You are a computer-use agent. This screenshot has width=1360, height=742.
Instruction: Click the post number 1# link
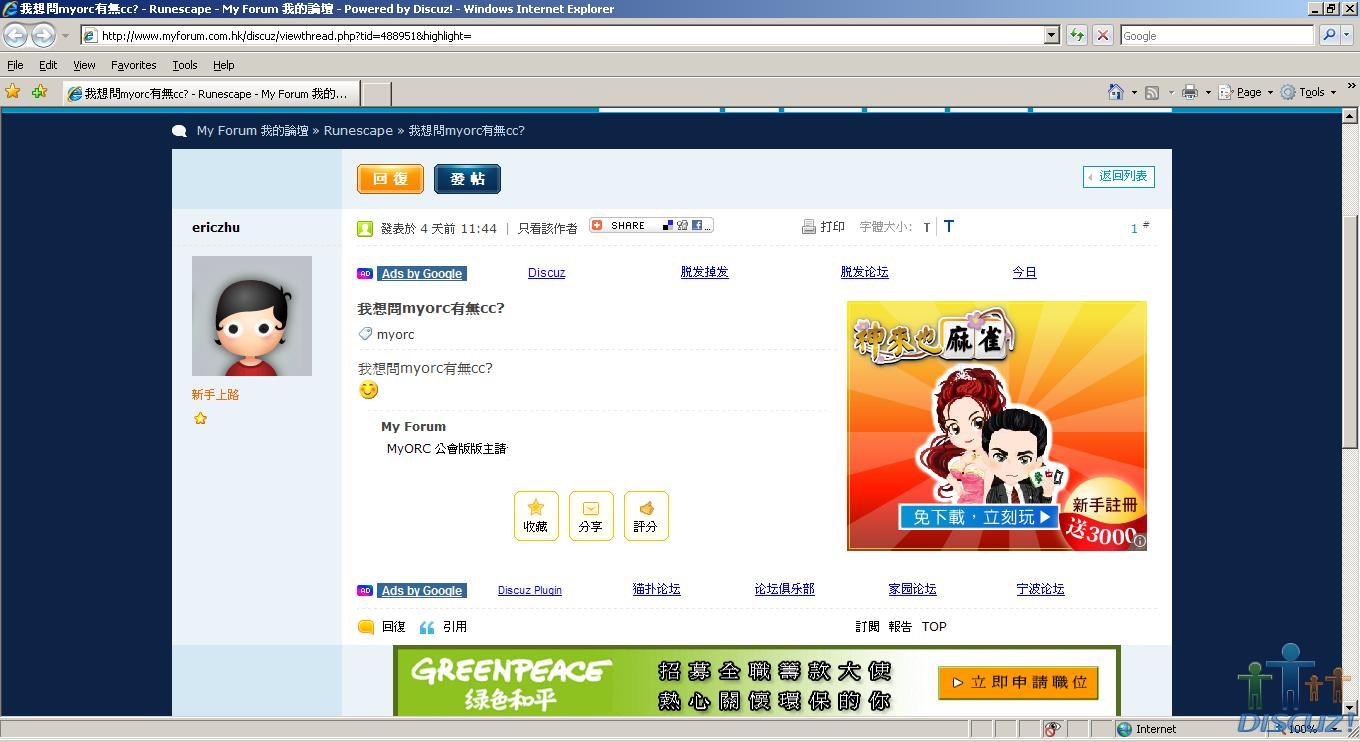pos(1140,228)
